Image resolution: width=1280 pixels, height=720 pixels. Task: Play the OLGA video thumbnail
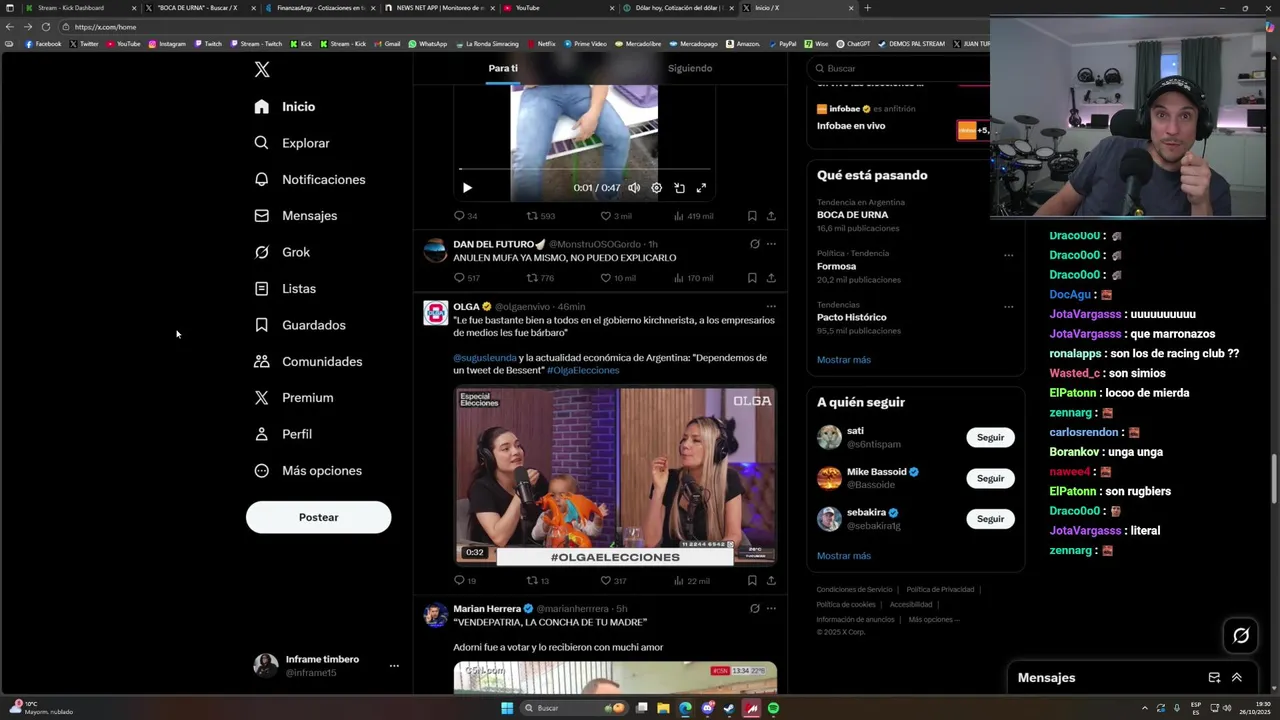click(615, 477)
